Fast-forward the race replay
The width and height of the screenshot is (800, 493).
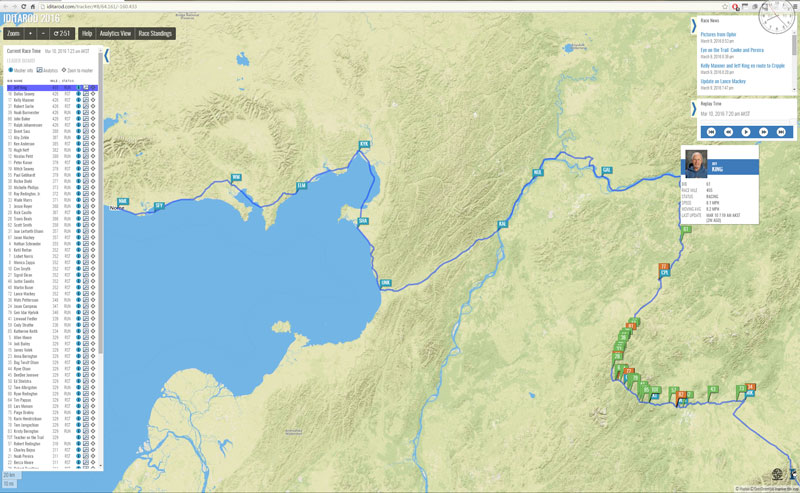click(x=763, y=132)
